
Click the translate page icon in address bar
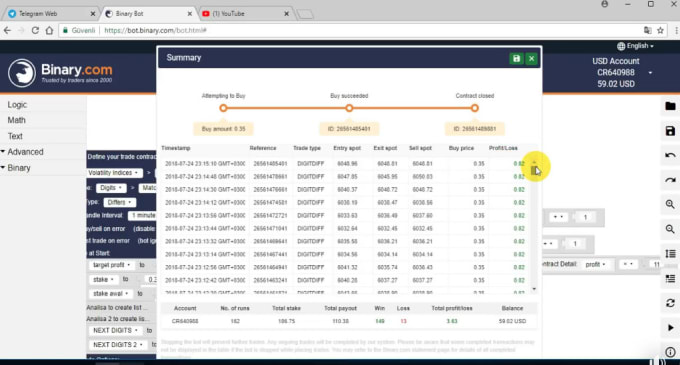coord(647,30)
